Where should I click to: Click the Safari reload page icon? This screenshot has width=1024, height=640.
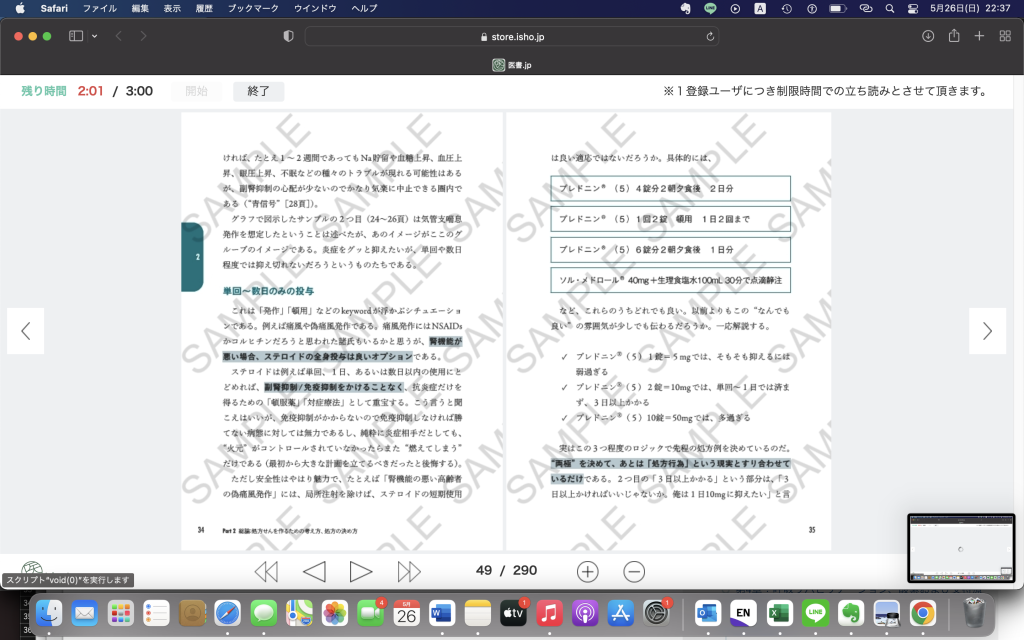(x=711, y=36)
